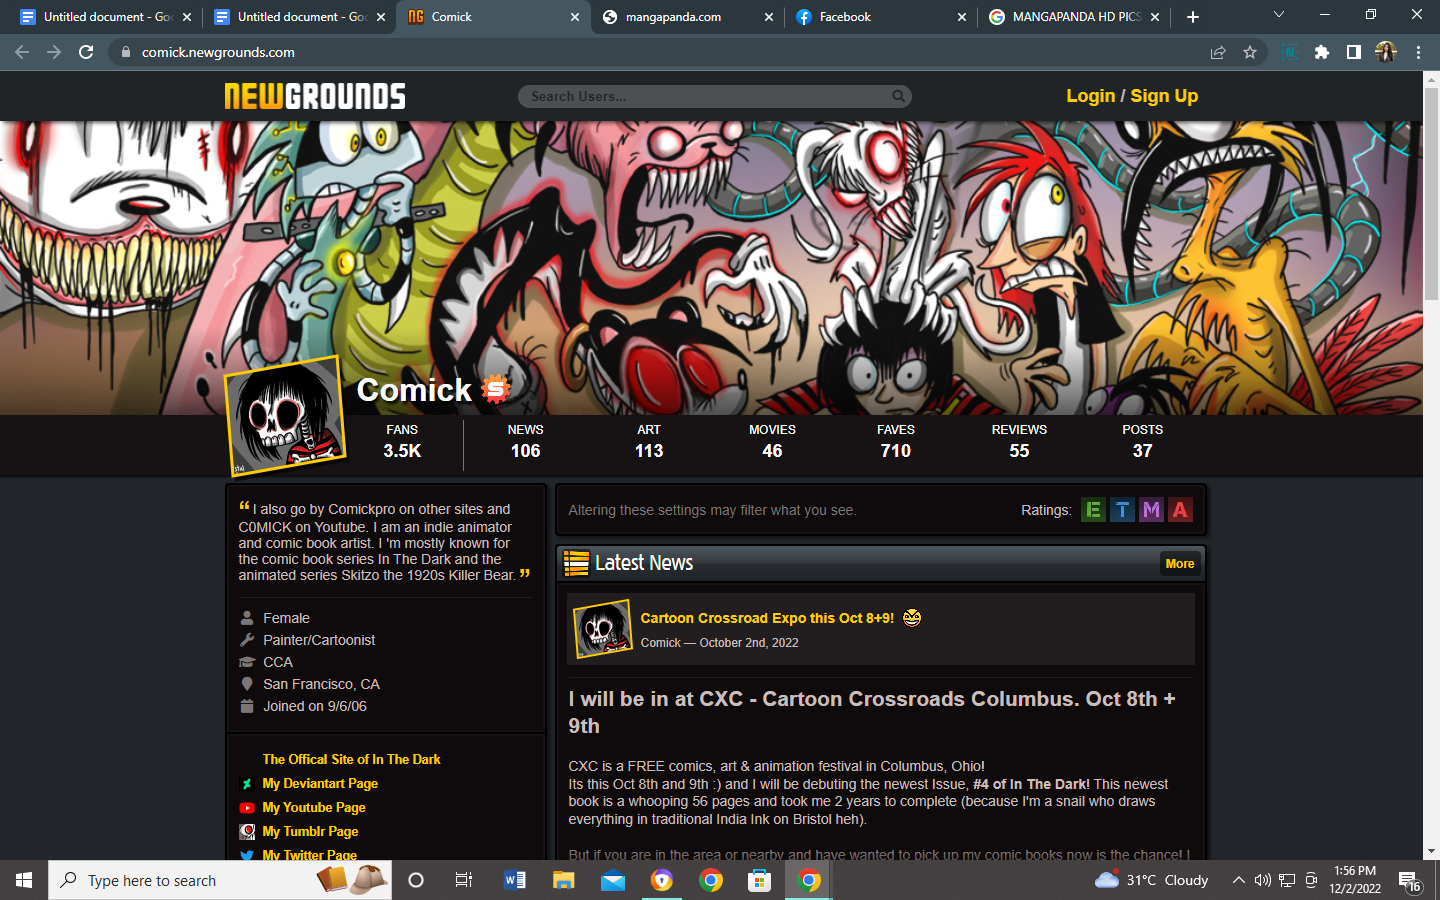Click the search magnifier icon in Search Users
The height and width of the screenshot is (900, 1440).
(x=898, y=96)
